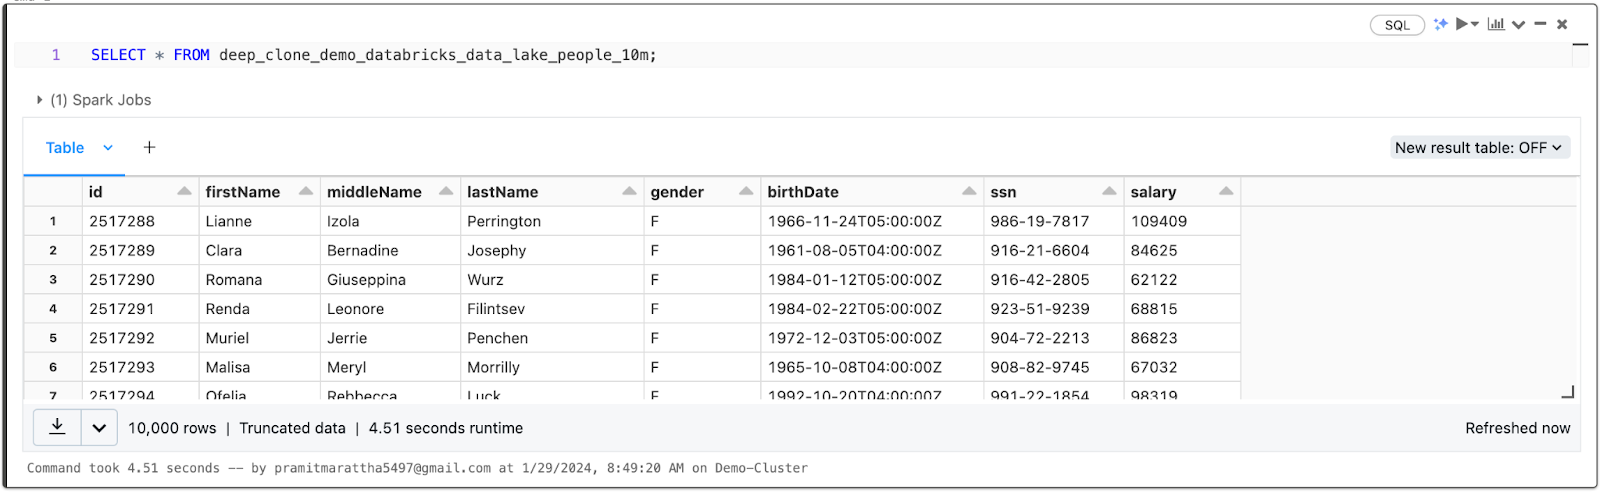Select the firstName column header text

tap(243, 192)
